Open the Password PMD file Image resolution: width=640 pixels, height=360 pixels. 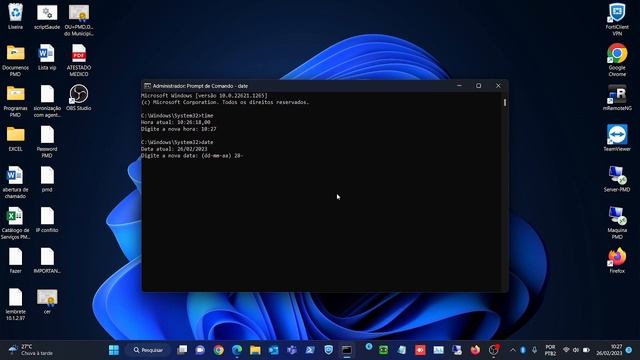pos(47,142)
